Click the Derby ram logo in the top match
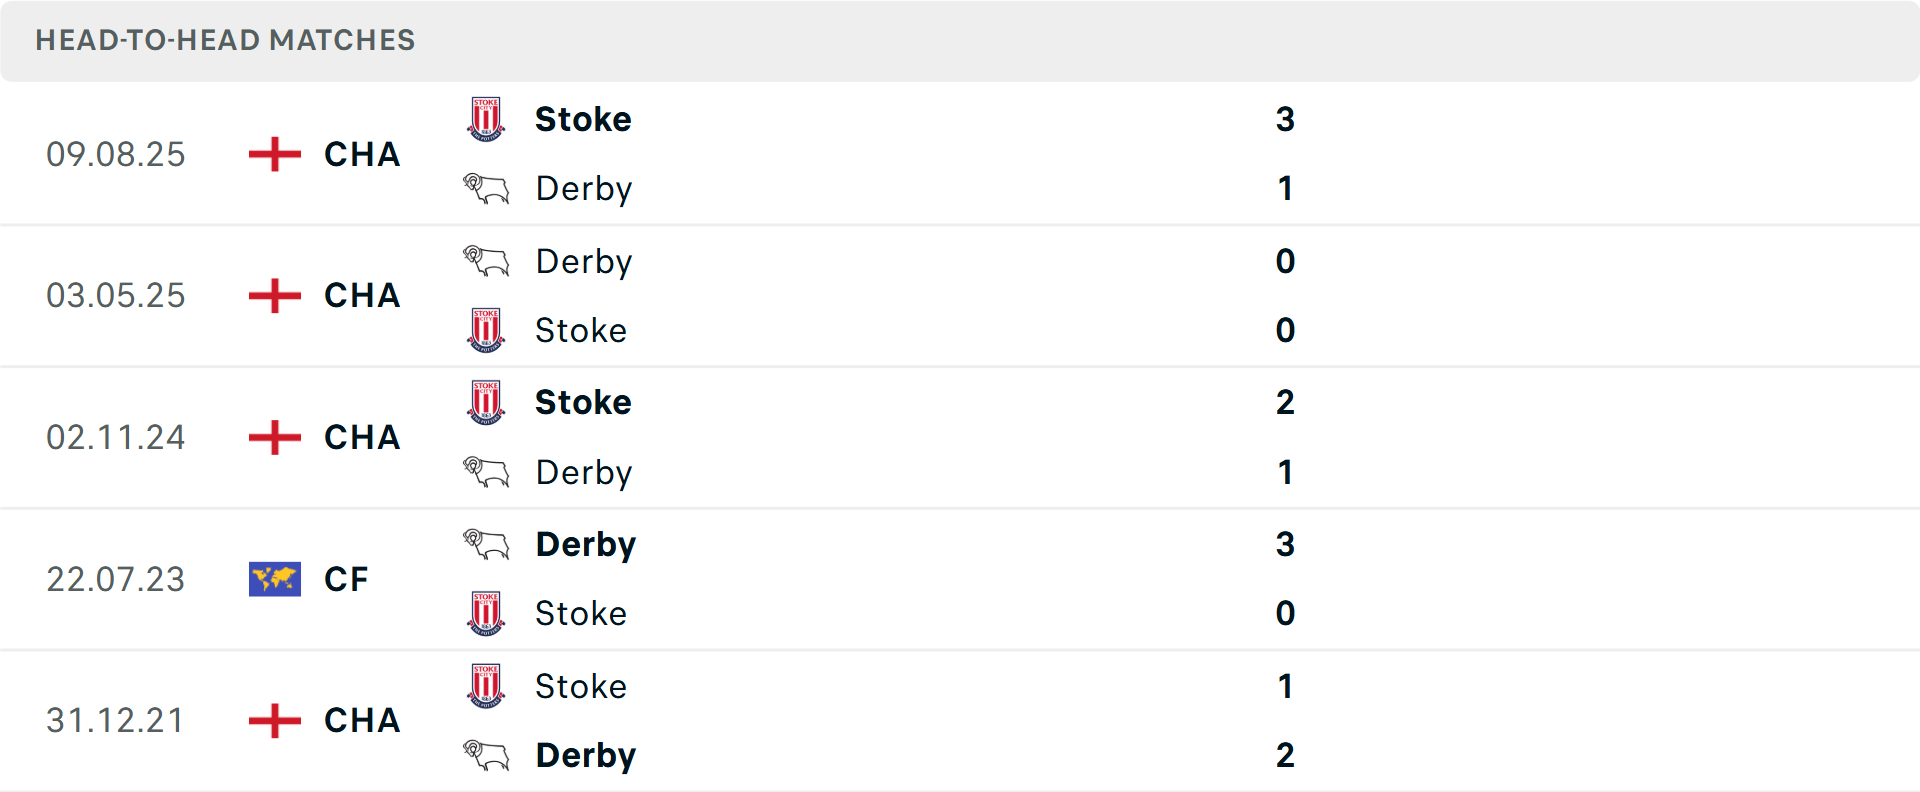Screen dimensions: 1920x792 tap(486, 188)
